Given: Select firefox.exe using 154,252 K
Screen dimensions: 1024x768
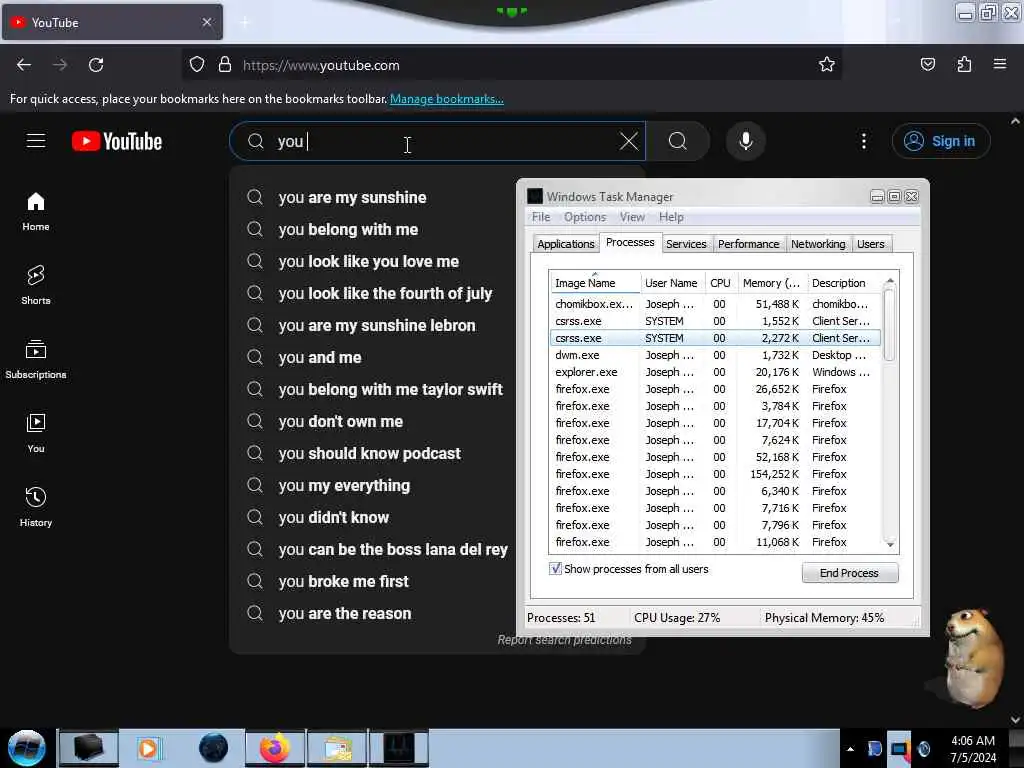Looking at the screenshot, I should click(714, 474).
